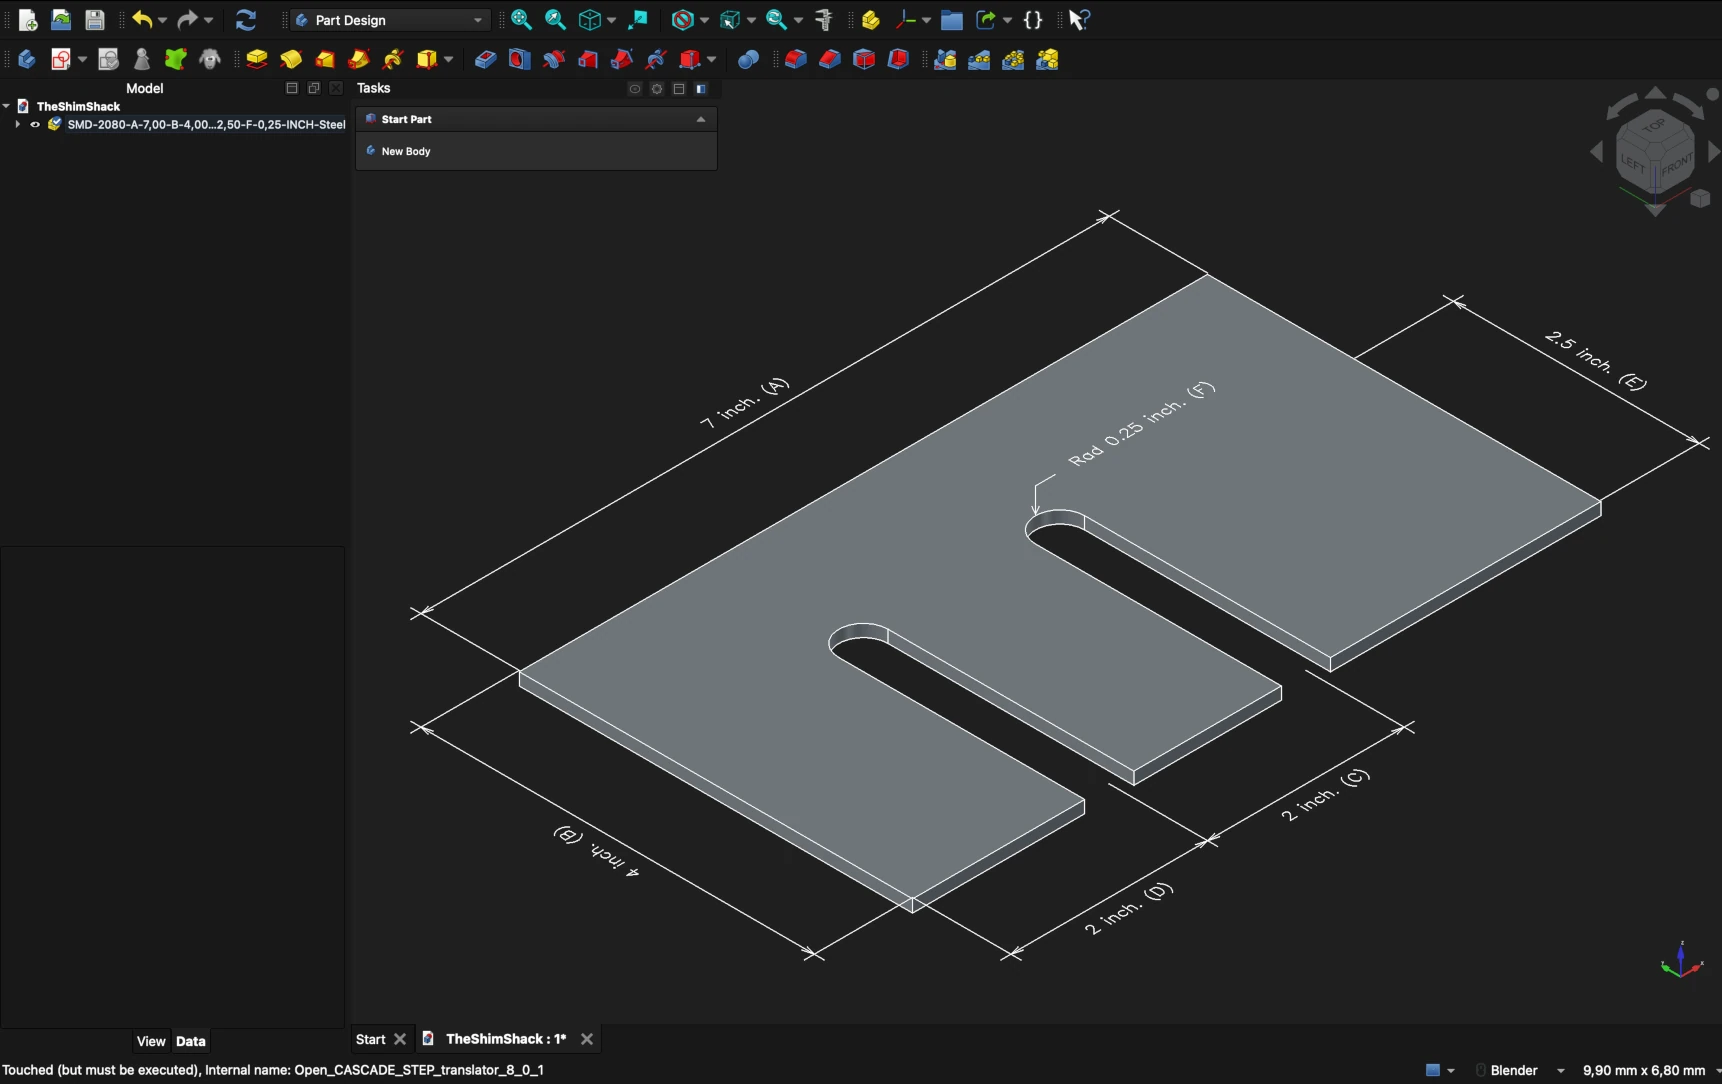The width and height of the screenshot is (1722, 1084).
Task: Open the Part Design workbench dropdown
Action: 390,20
